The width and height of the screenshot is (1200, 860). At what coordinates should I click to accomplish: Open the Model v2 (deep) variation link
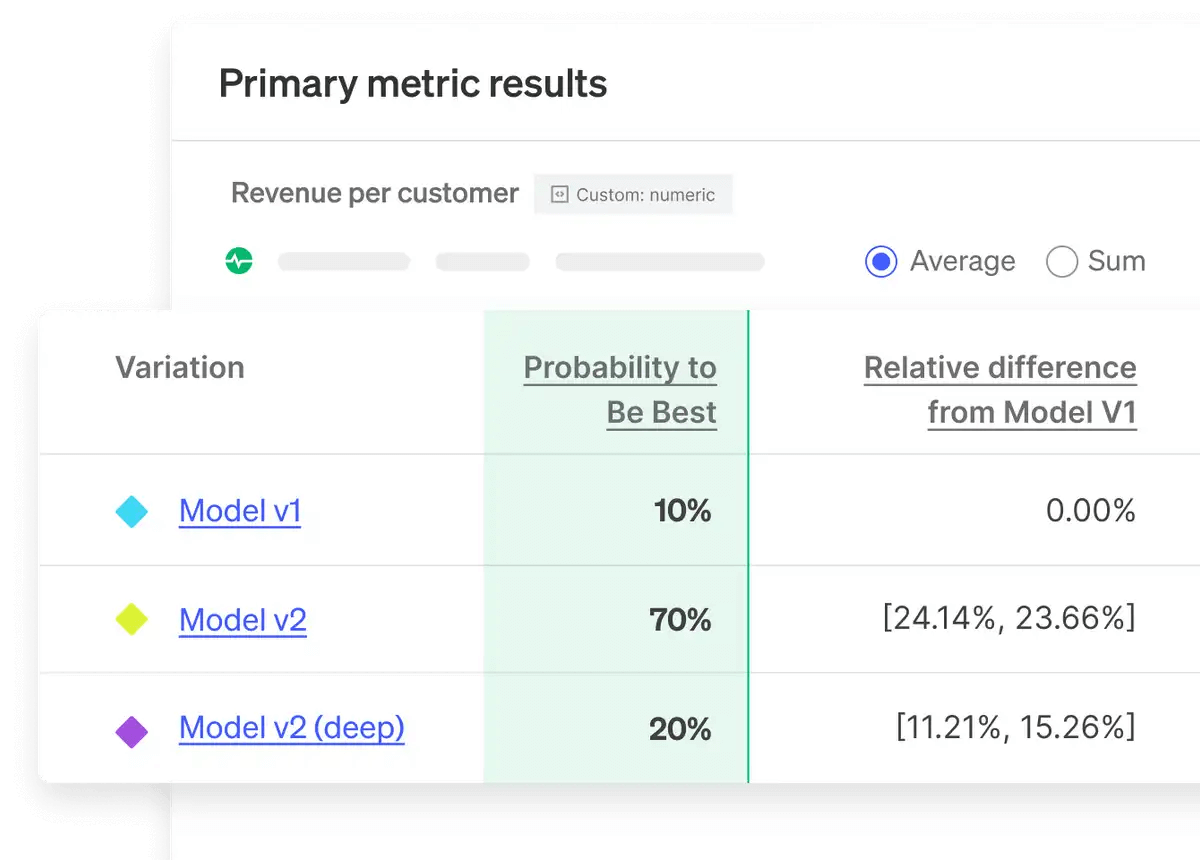tap(291, 728)
